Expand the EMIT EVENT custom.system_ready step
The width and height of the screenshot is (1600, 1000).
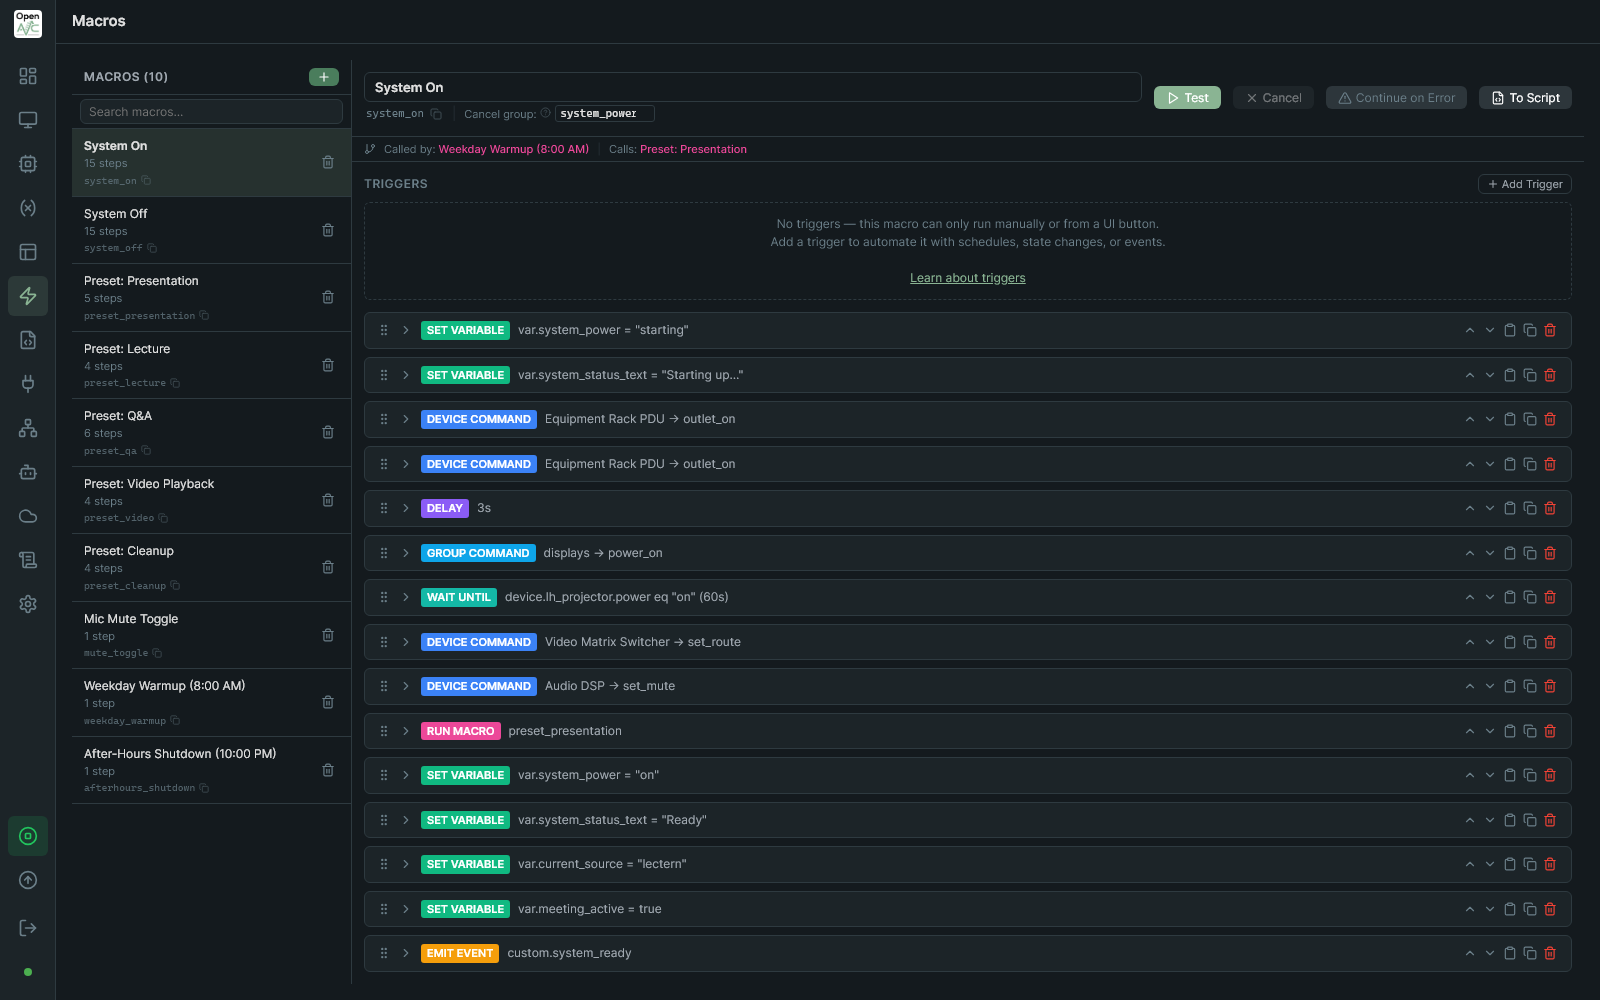(406, 953)
